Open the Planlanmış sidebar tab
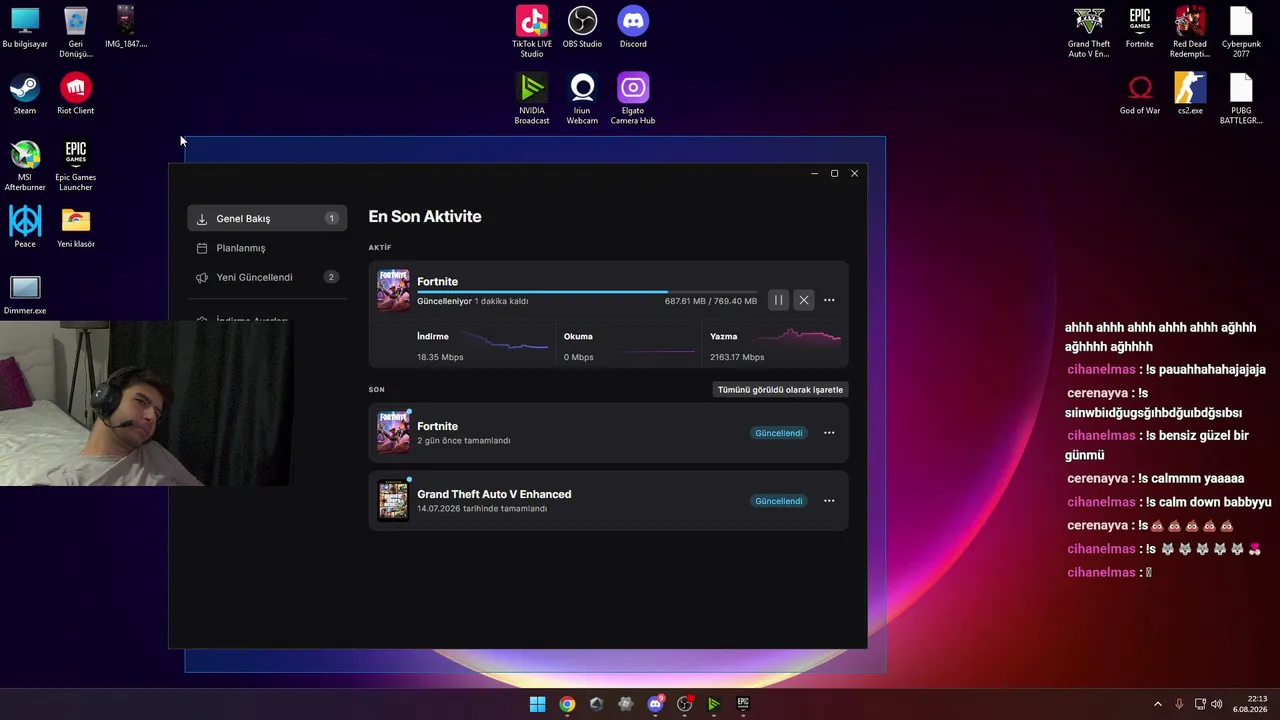This screenshot has height=720, width=1280. click(x=267, y=248)
